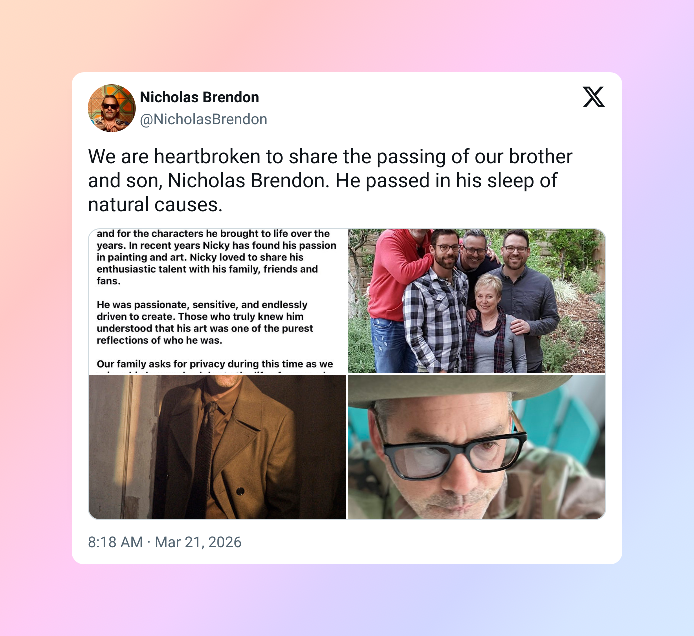The height and width of the screenshot is (636, 694).
Task: Click the X logo on the tweet card
Action: (594, 97)
